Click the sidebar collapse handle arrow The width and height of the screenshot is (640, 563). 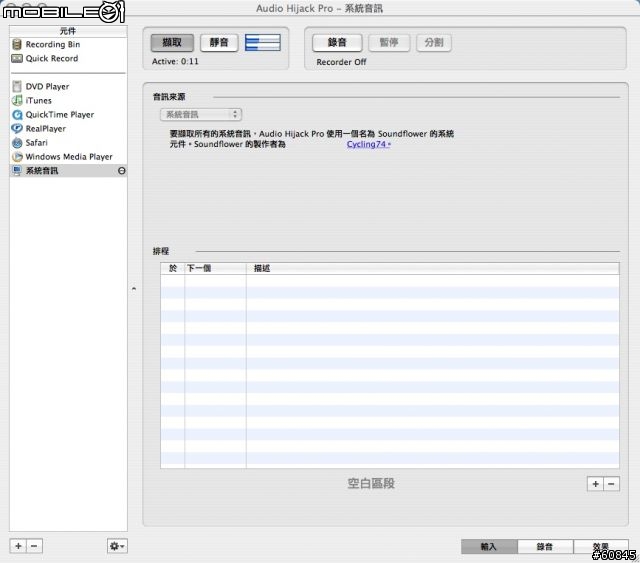click(134, 289)
